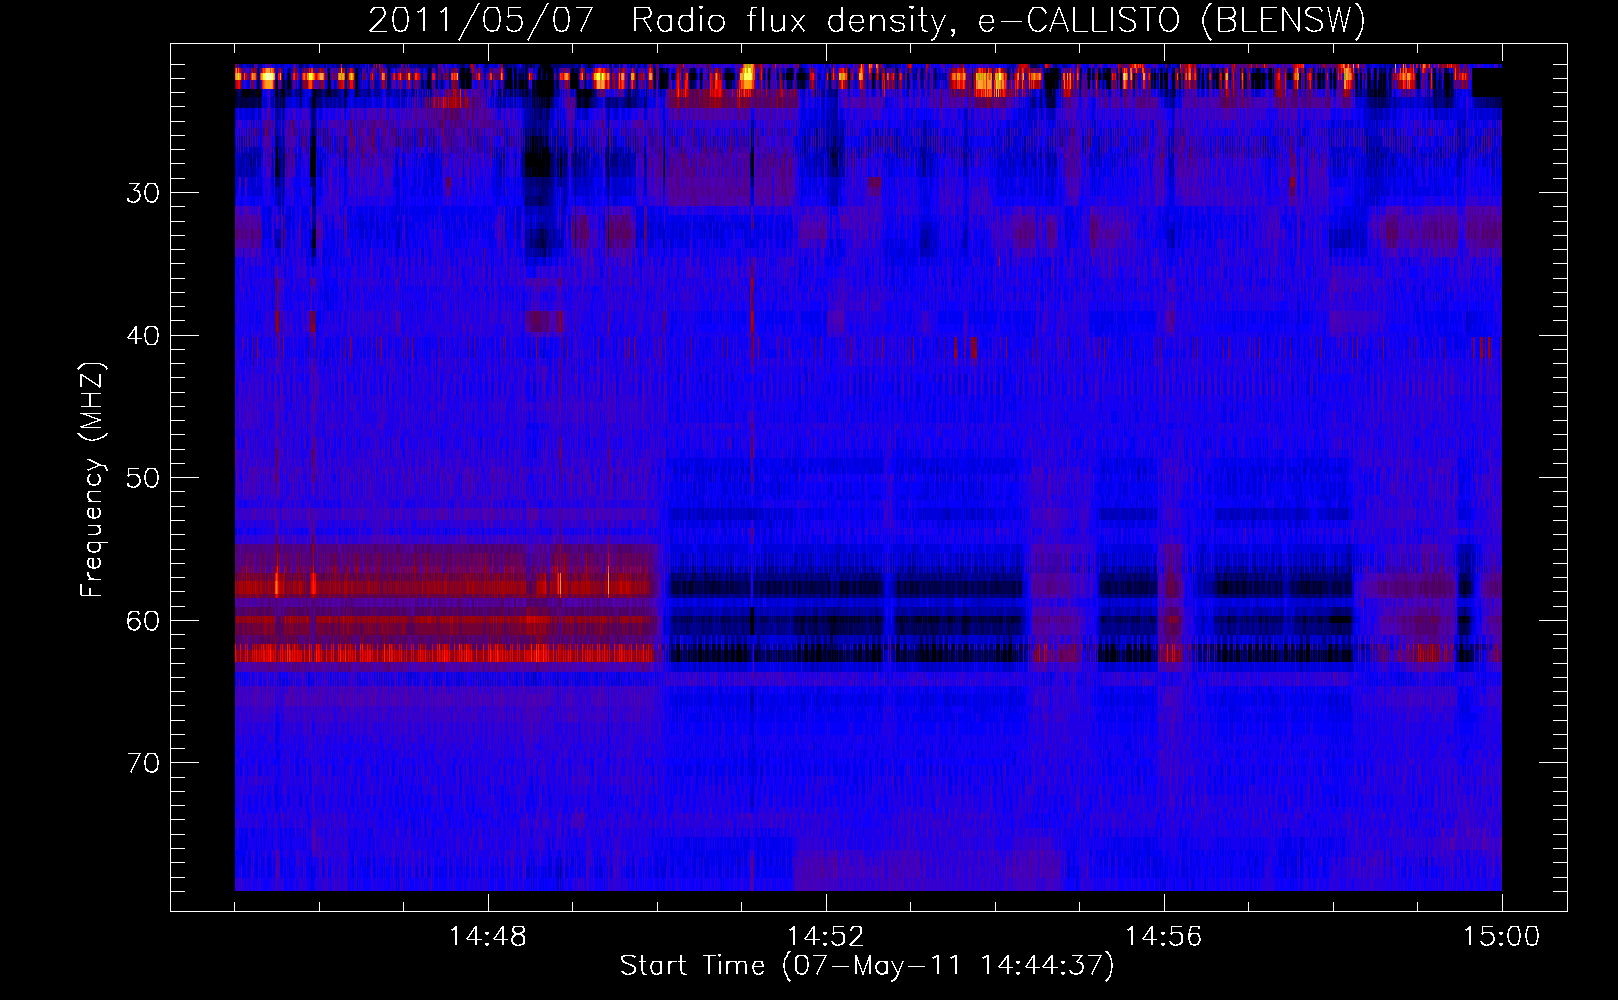This screenshot has width=1618, height=1000.
Task: Select the 15:00 time tick label
Action: pyautogui.click(x=1502, y=937)
